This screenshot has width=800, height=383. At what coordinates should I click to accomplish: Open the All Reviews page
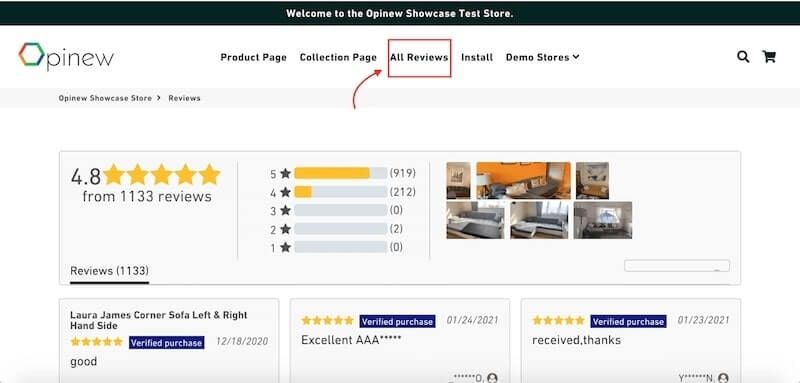click(419, 58)
